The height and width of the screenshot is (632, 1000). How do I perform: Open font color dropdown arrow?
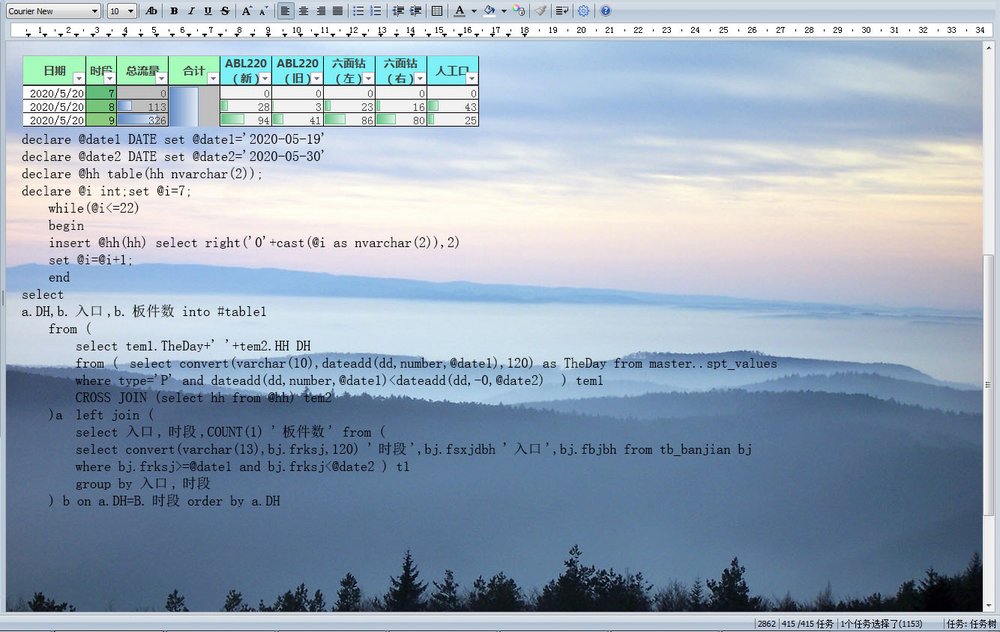(x=473, y=11)
